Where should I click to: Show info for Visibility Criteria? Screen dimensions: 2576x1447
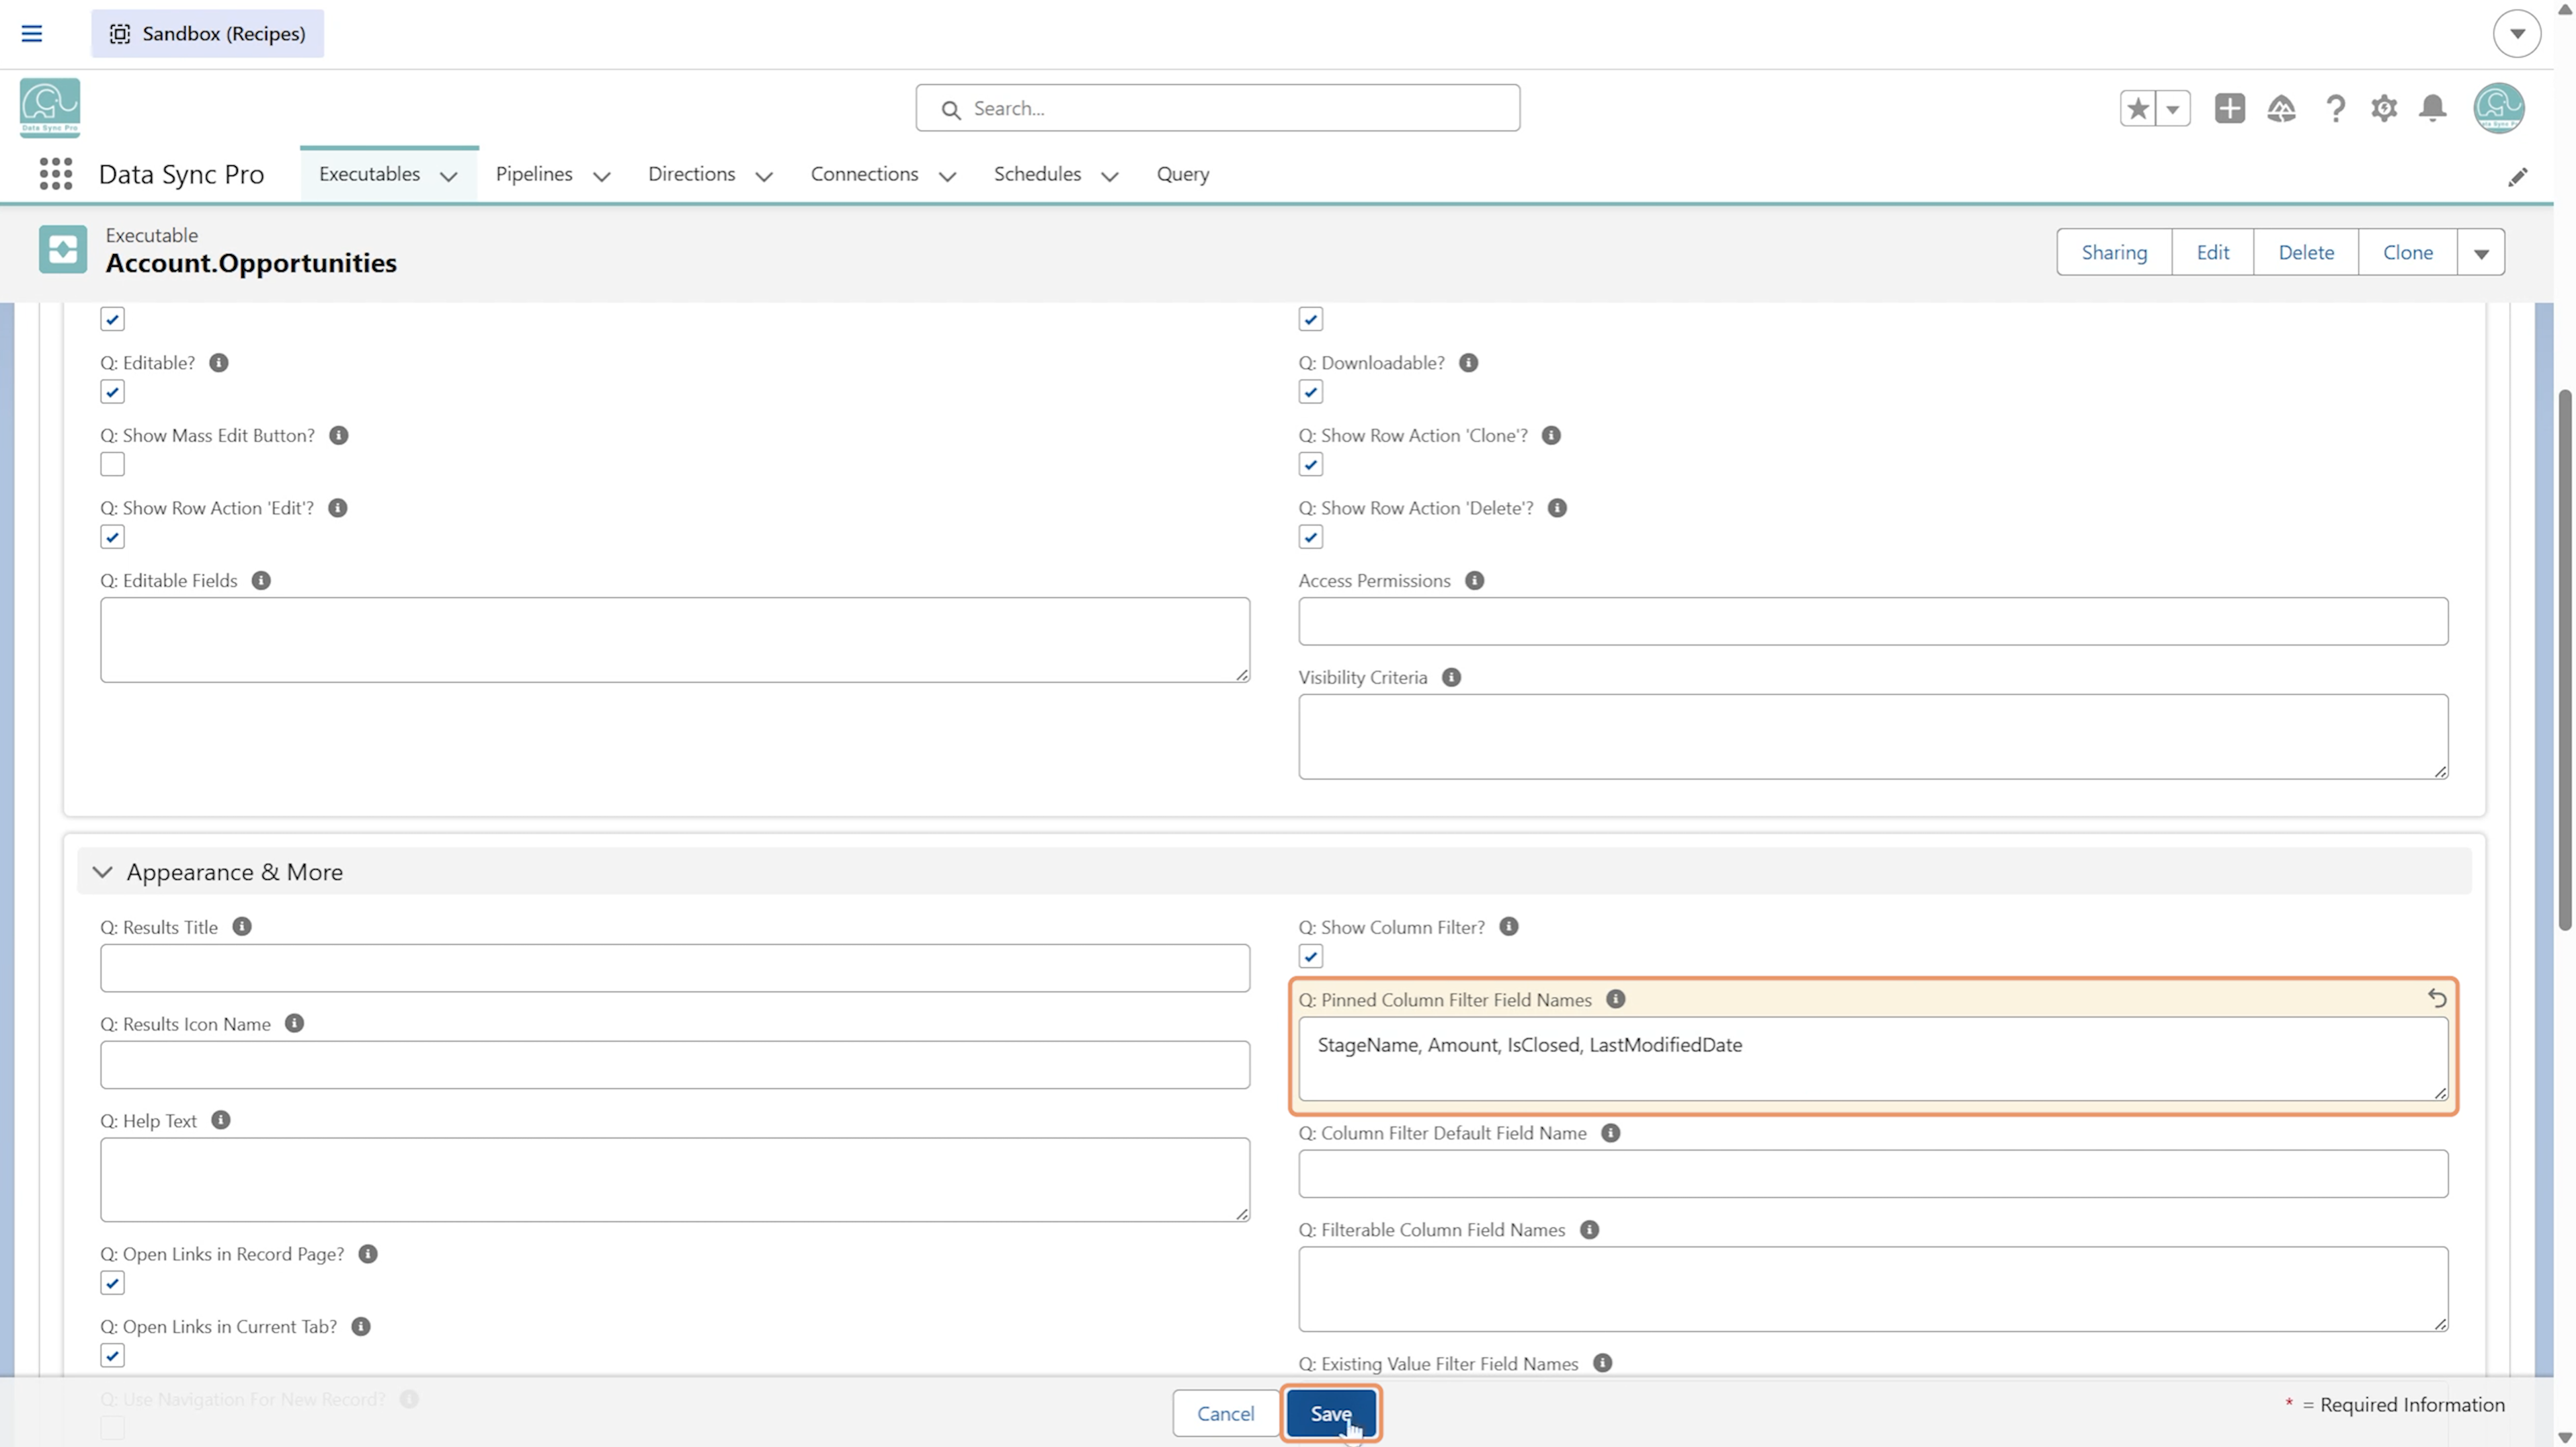tap(1451, 677)
